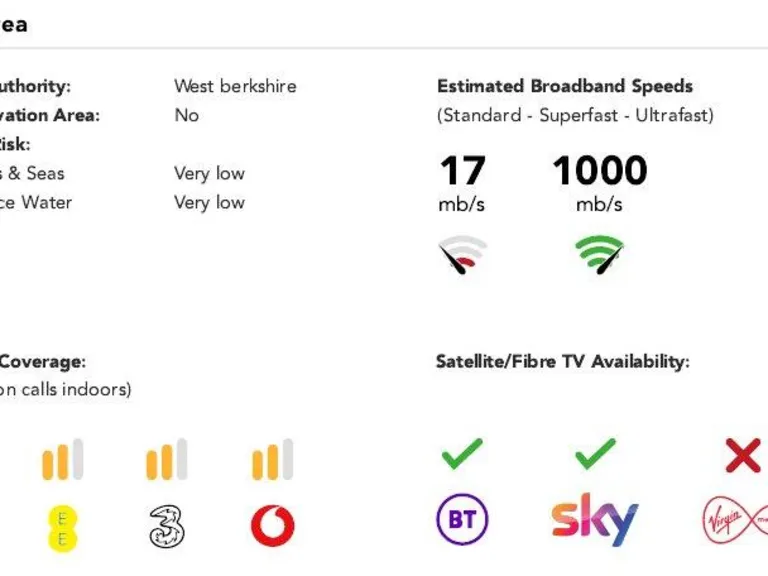768x576 pixels.
Task: Click the Sky logo
Action: pos(594,520)
